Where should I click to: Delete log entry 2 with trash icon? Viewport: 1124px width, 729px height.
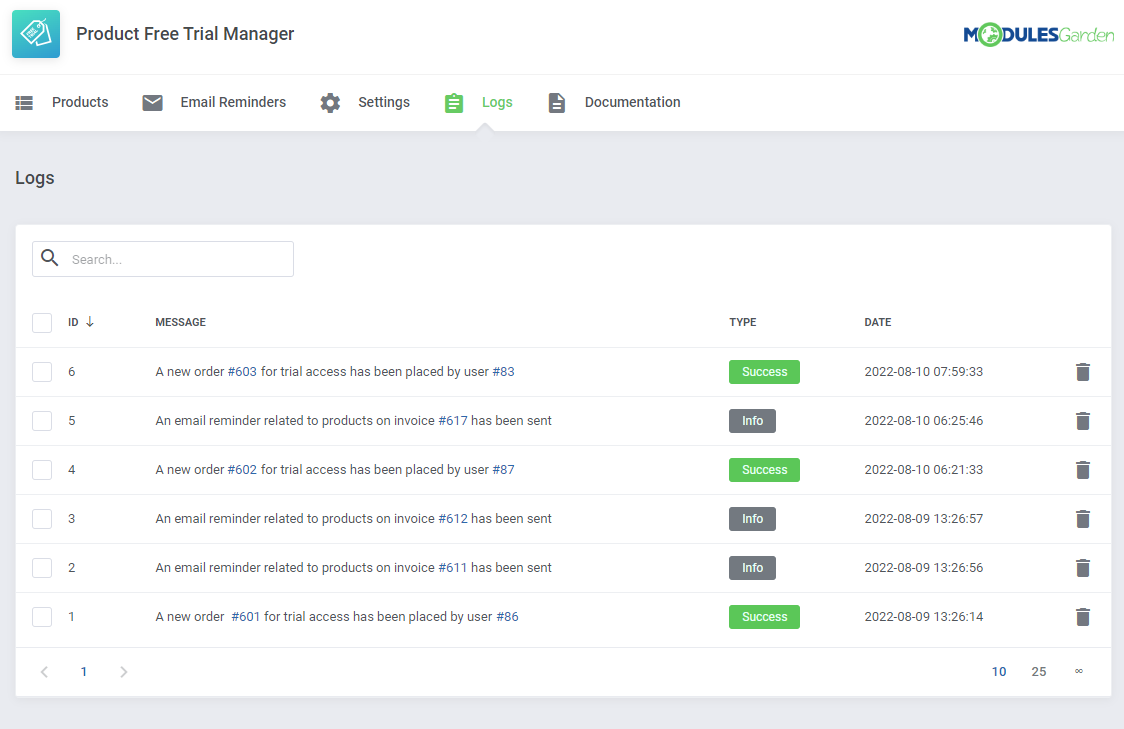(x=1082, y=568)
